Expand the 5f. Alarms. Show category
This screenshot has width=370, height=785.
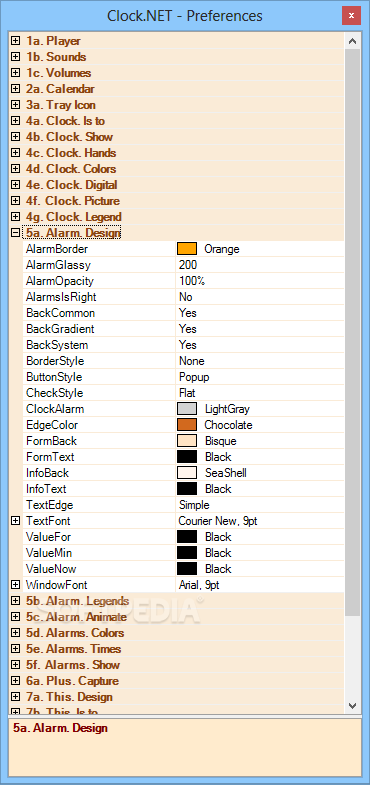[16, 665]
